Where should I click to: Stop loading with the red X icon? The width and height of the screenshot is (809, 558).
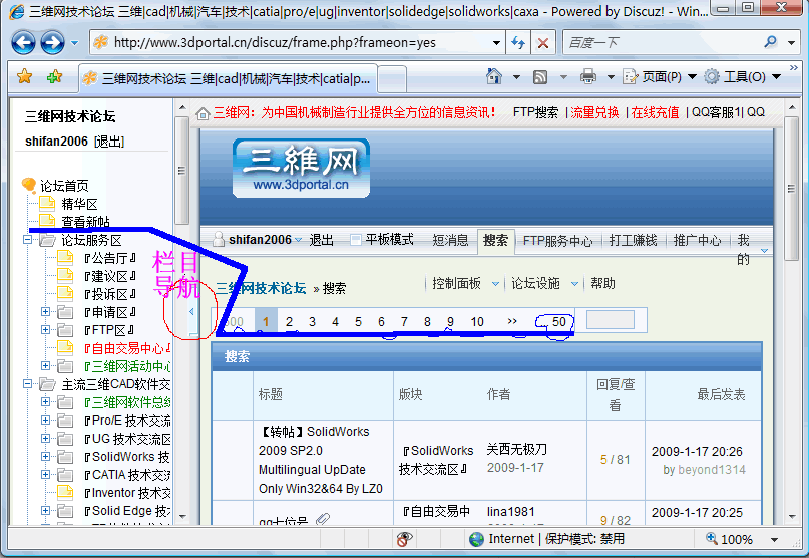pyautogui.click(x=542, y=42)
